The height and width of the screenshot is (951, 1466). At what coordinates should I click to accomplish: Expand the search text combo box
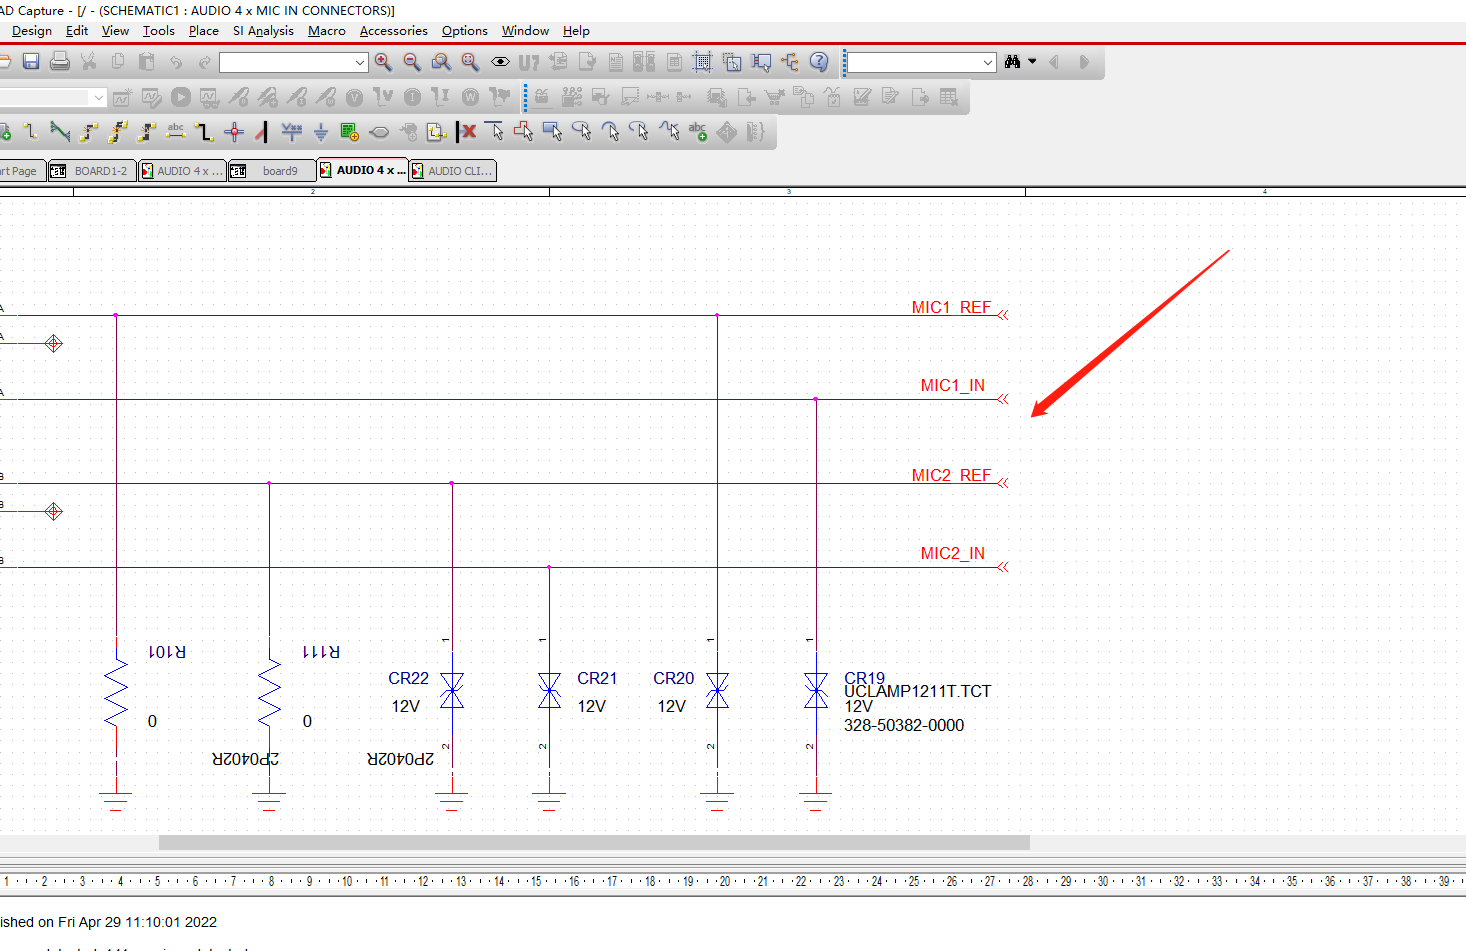tap(988, 62)
